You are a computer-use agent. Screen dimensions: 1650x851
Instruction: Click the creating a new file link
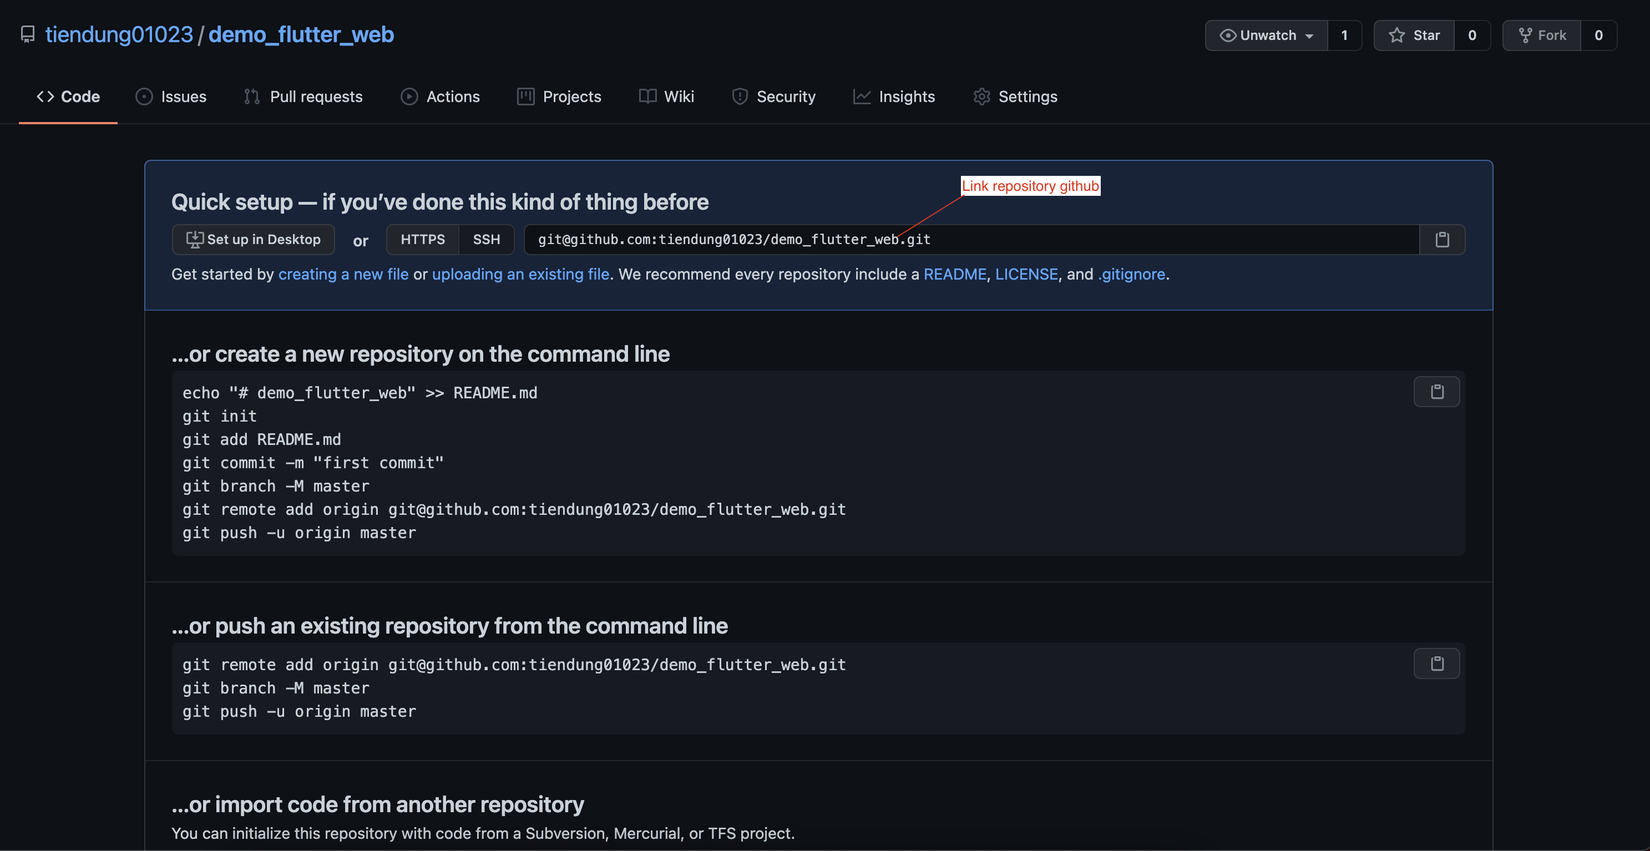(343, 274)
